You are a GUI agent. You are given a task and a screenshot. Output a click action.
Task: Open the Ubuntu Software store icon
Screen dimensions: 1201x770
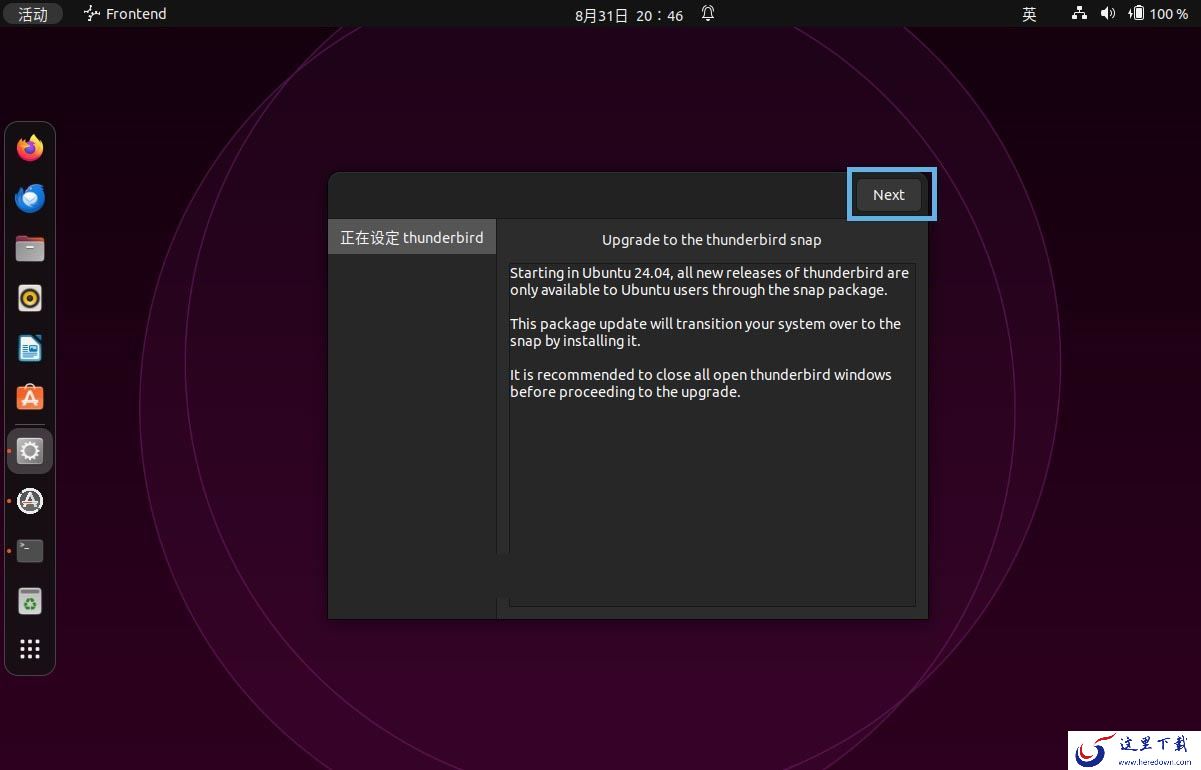(x=30, y=399)
